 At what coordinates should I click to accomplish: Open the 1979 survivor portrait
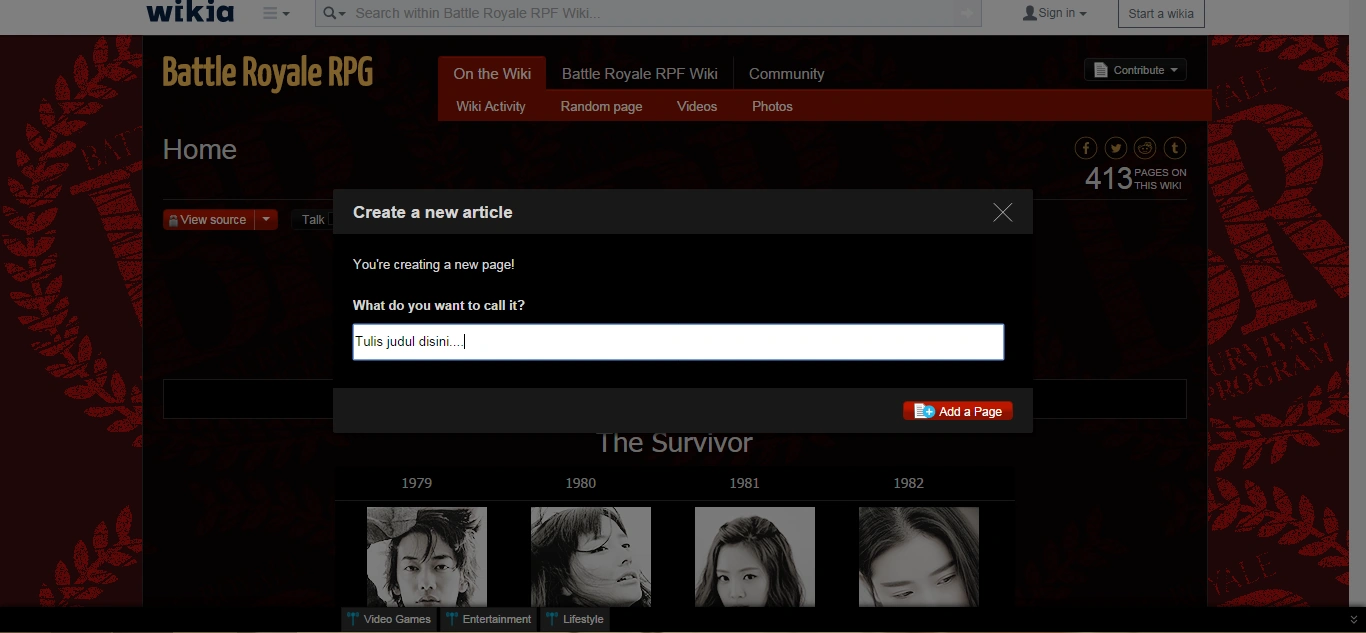point(427,556)
